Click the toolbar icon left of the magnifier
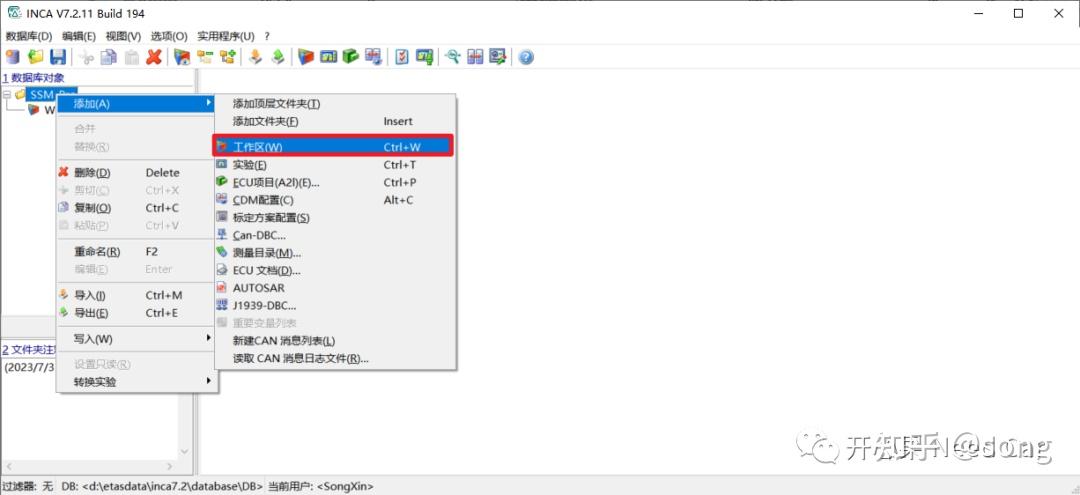Screen dimensions: 1080x495 [x=424, y=57]
